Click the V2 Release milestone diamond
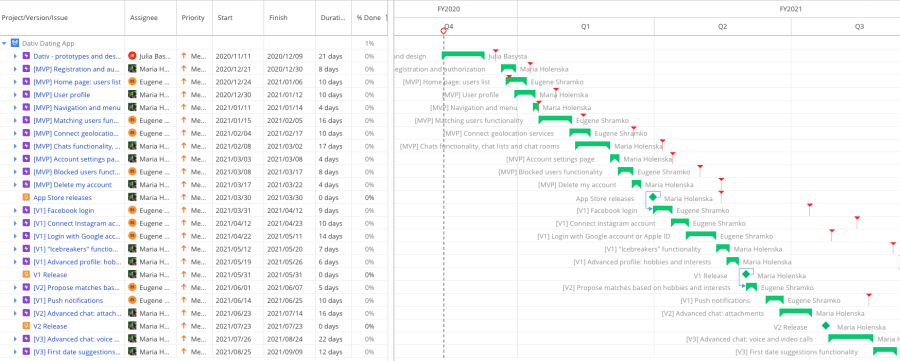The image size is (900, 361). (x=825, y=325)
